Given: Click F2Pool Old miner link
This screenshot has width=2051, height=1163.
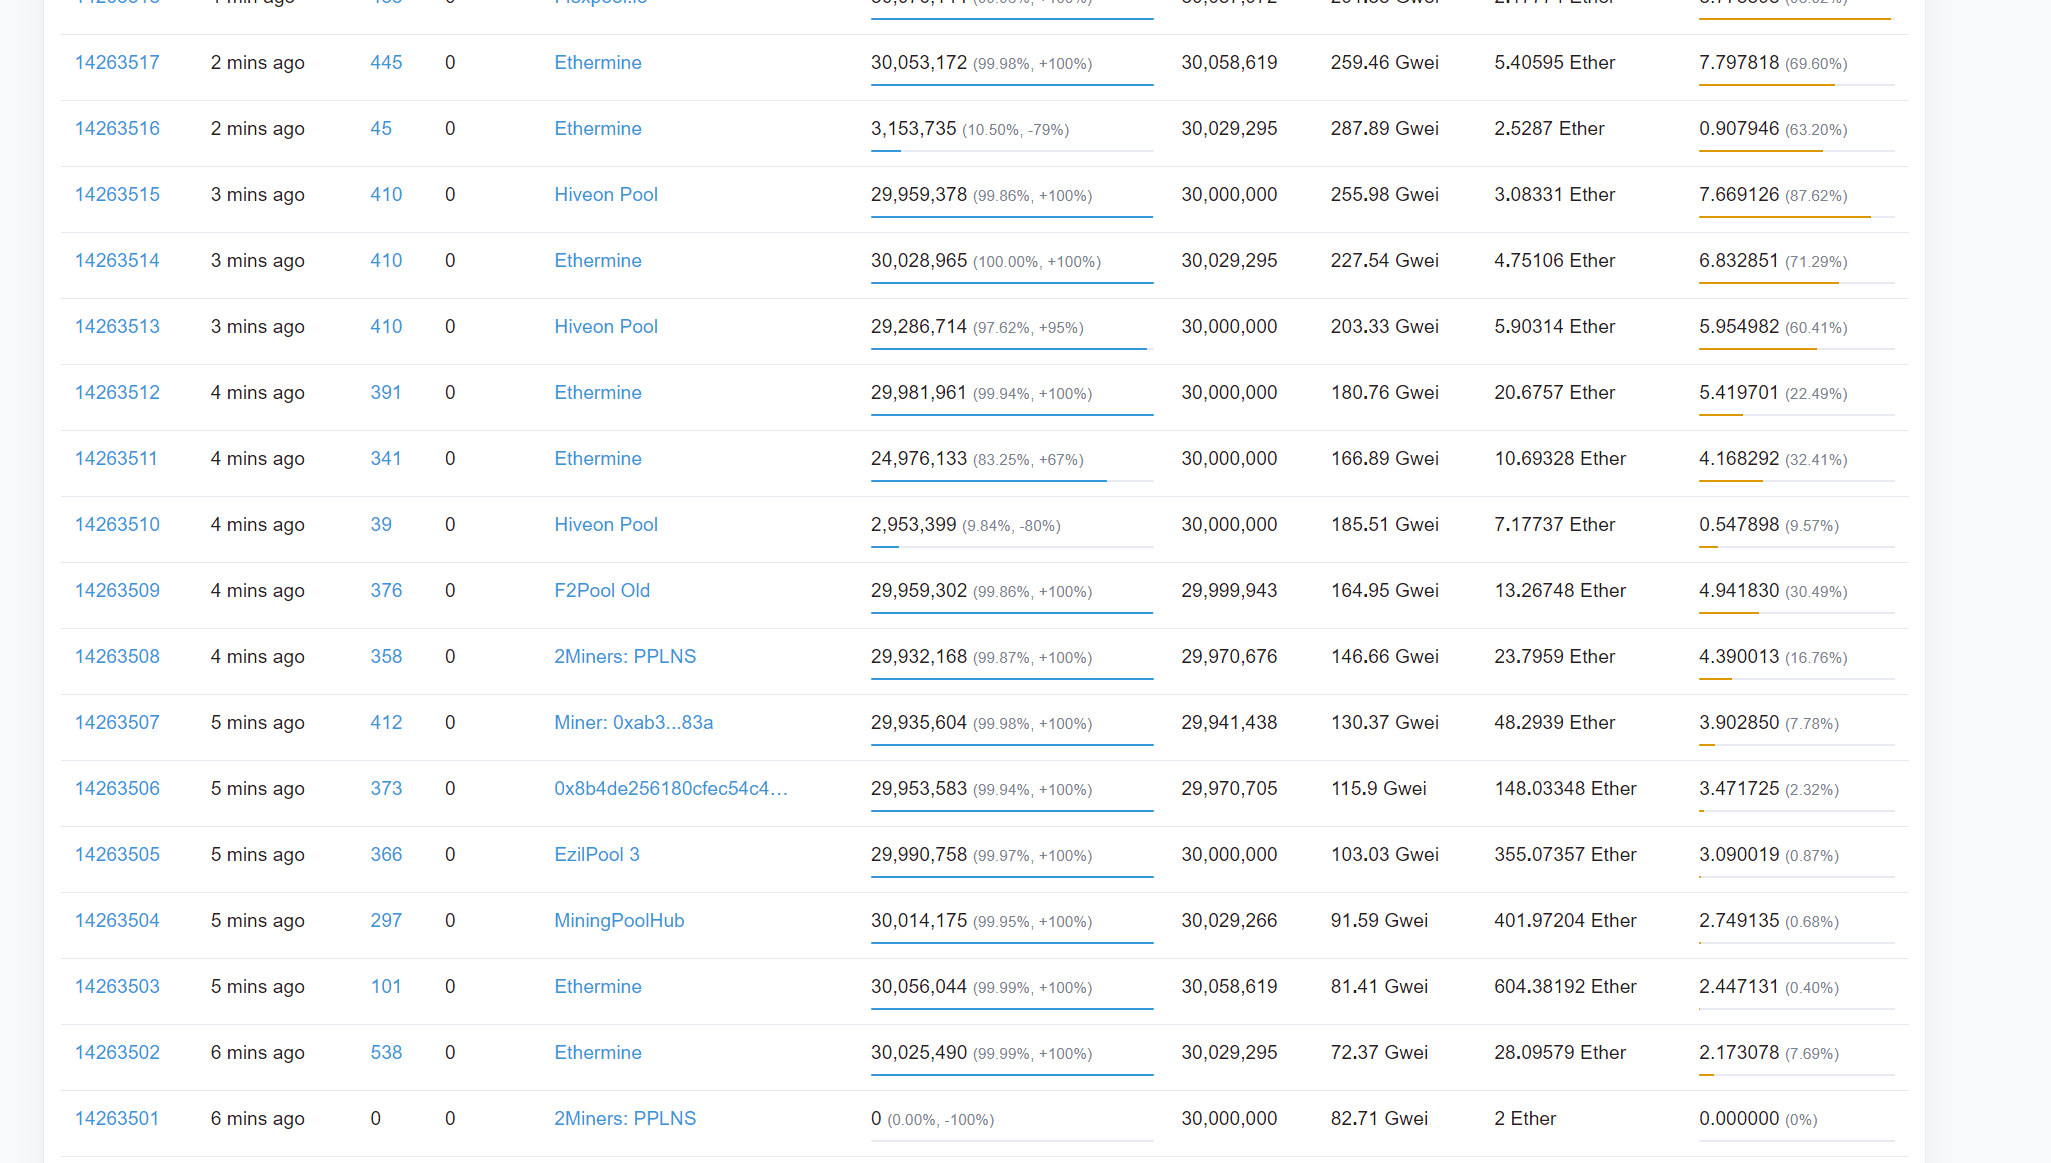Looking at the screenshot, I should coord(602,591).
